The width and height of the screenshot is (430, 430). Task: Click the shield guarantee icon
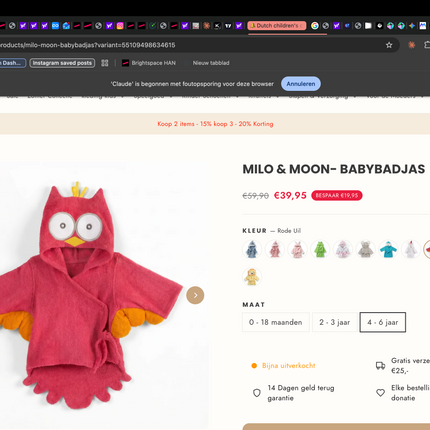click(x=257, y=393)
